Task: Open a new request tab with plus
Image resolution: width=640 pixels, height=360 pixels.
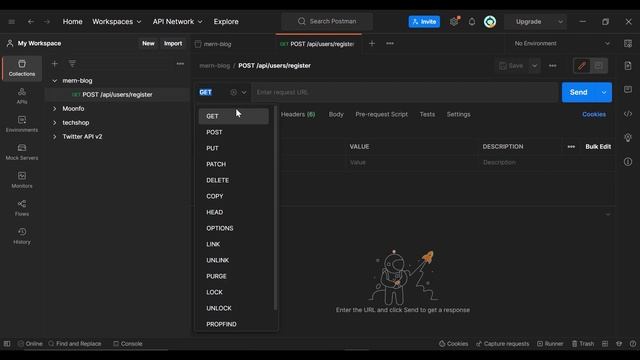Action: tap(372, 43)
